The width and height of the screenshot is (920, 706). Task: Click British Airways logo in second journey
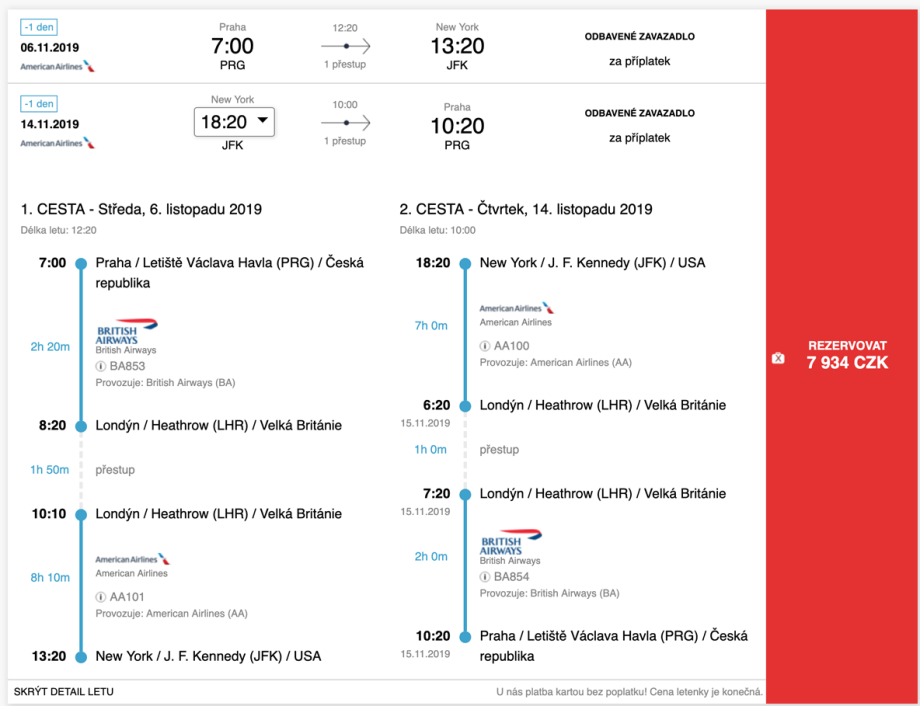pyautogui.click(x=511, y=543)
